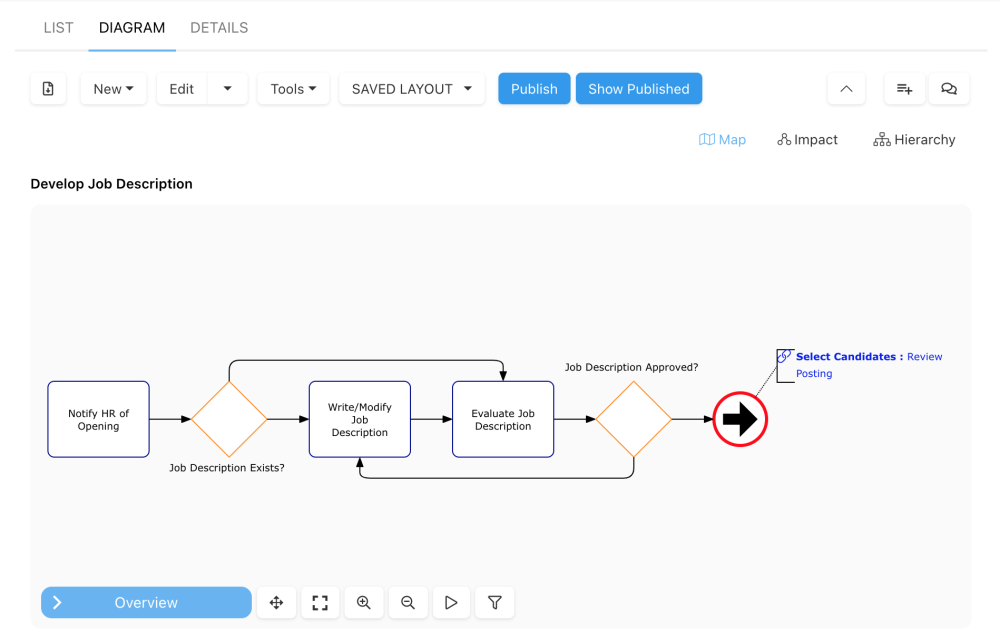Click the add-to-list icon button
Image resolution: width=1000 pixels, height=633 pixels.
point(904,89)
